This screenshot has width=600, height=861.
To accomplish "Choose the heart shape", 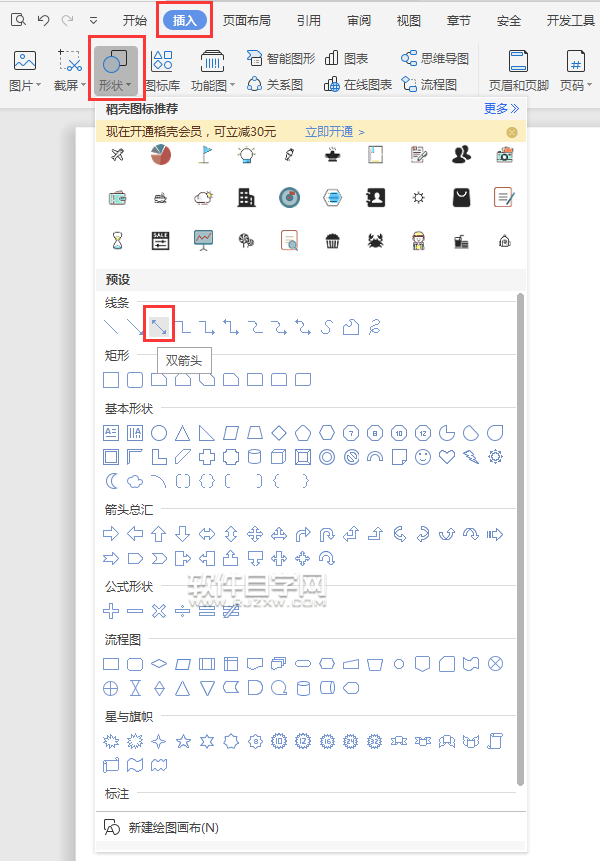I will [447, 457].
